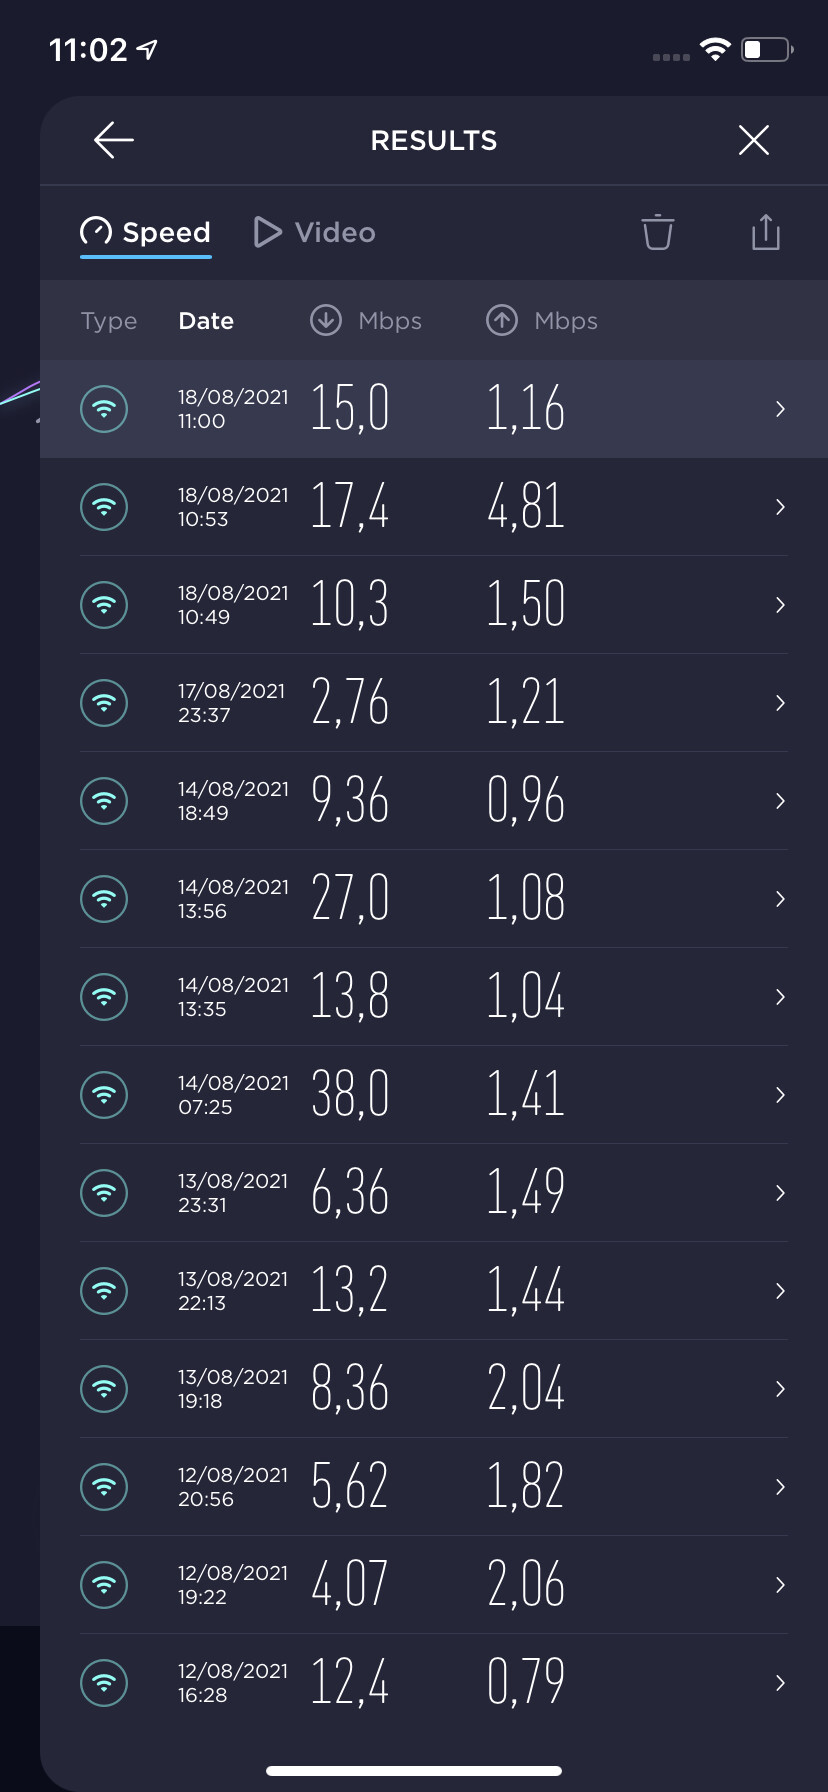Tap the back arrow icon
This screenshot has height=1792, width=828.
point(114,140)
